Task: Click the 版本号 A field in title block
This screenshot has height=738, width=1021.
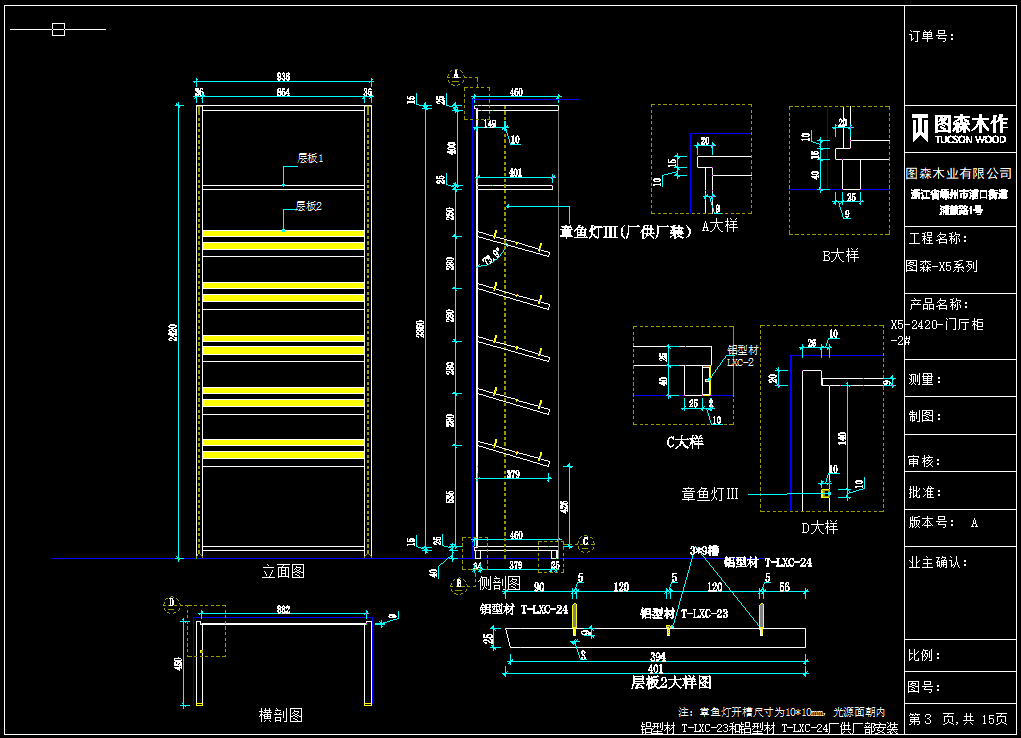Action: (943, 523)
